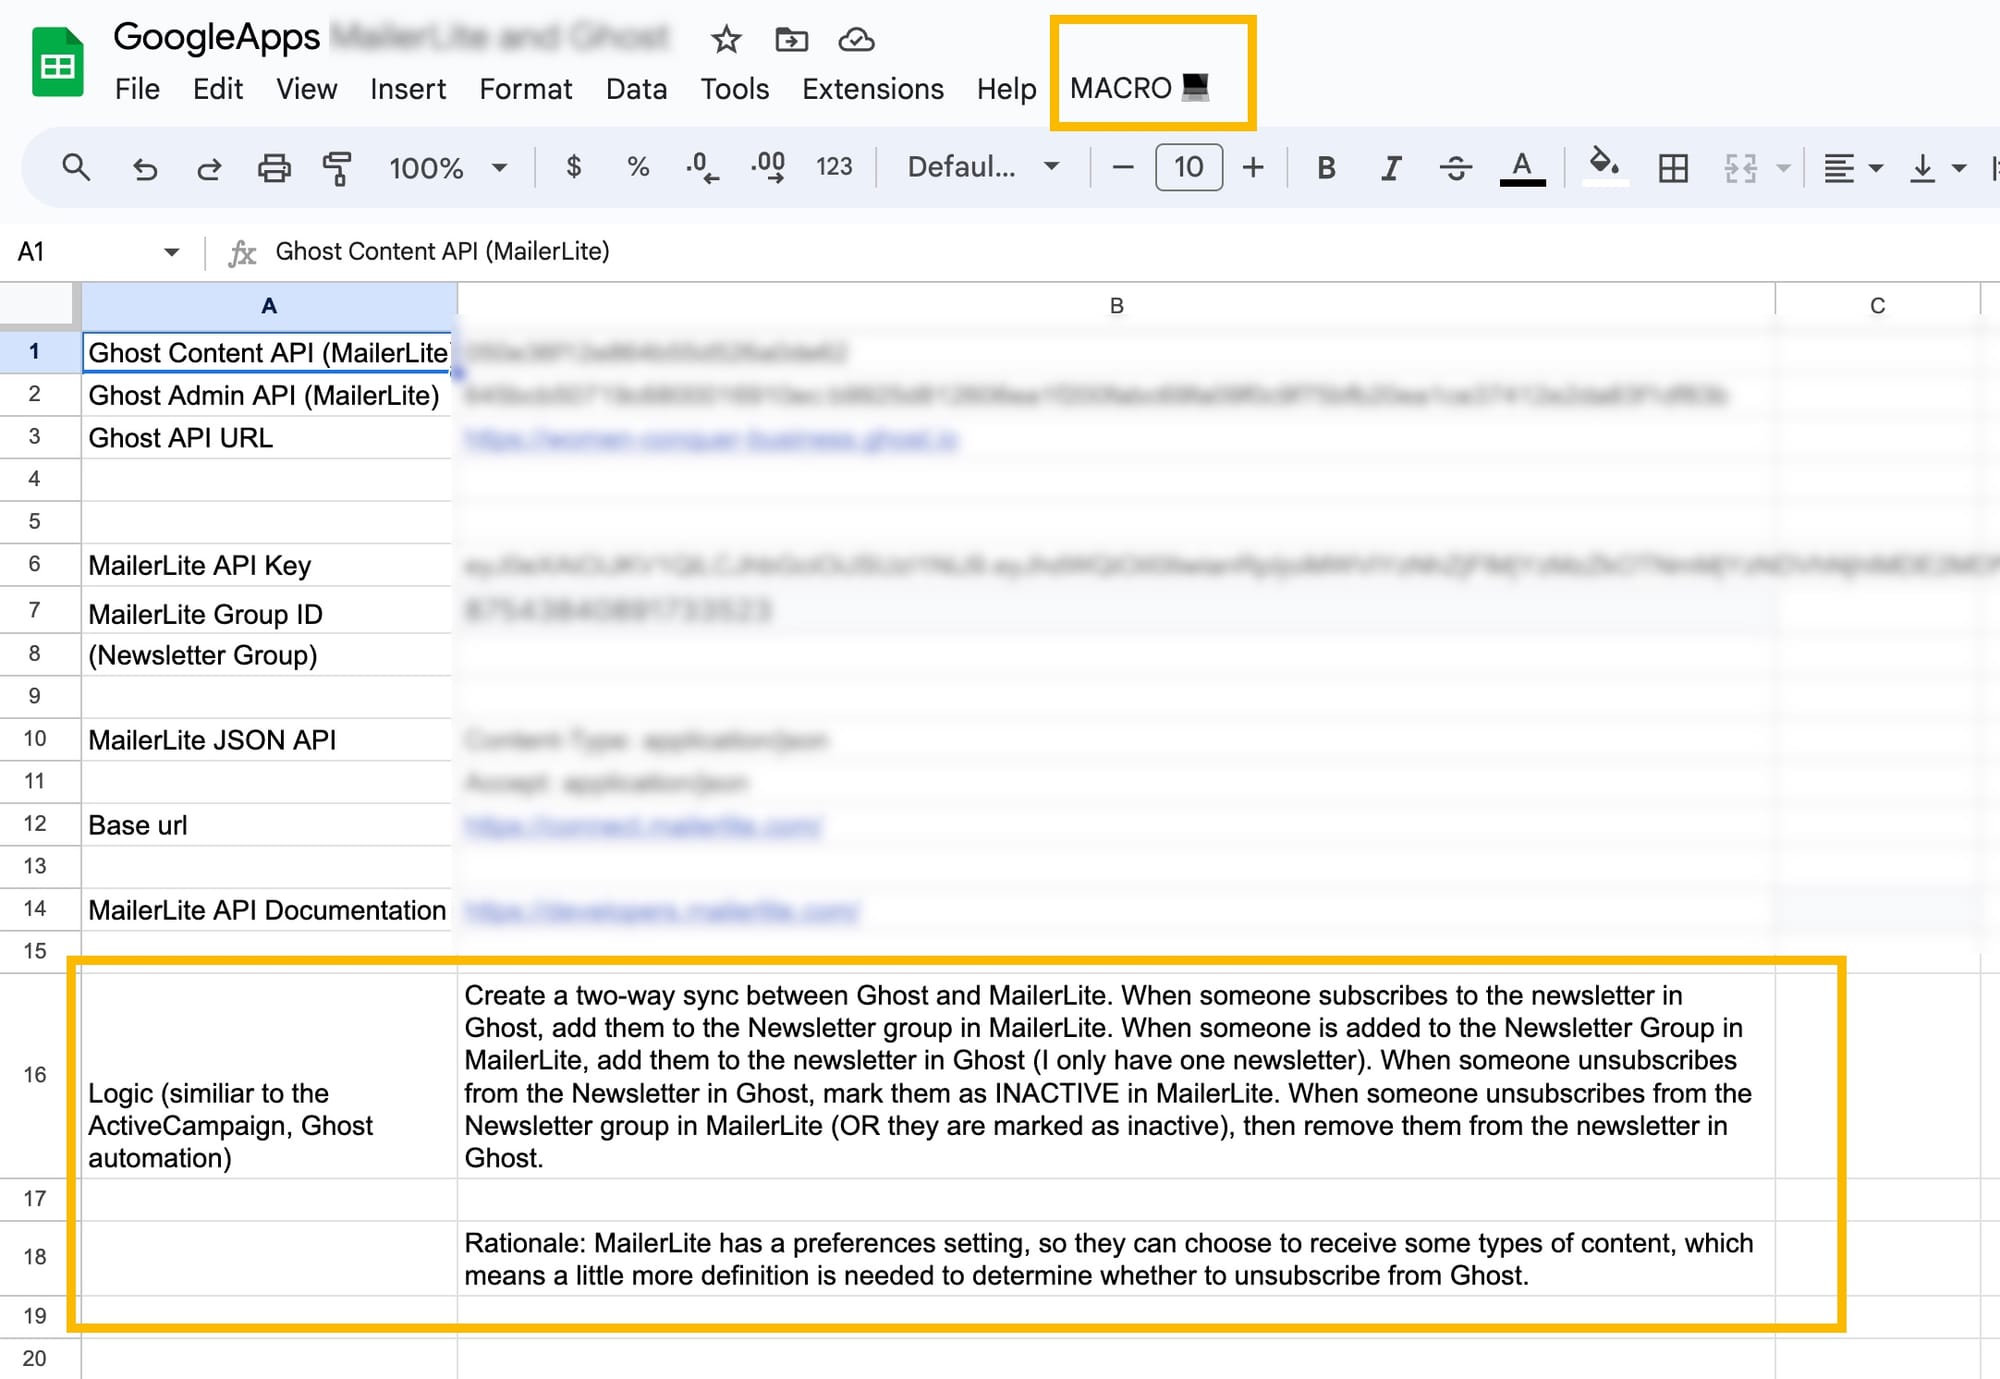Open the blurred Ghost API URL link

pos(711,439)
